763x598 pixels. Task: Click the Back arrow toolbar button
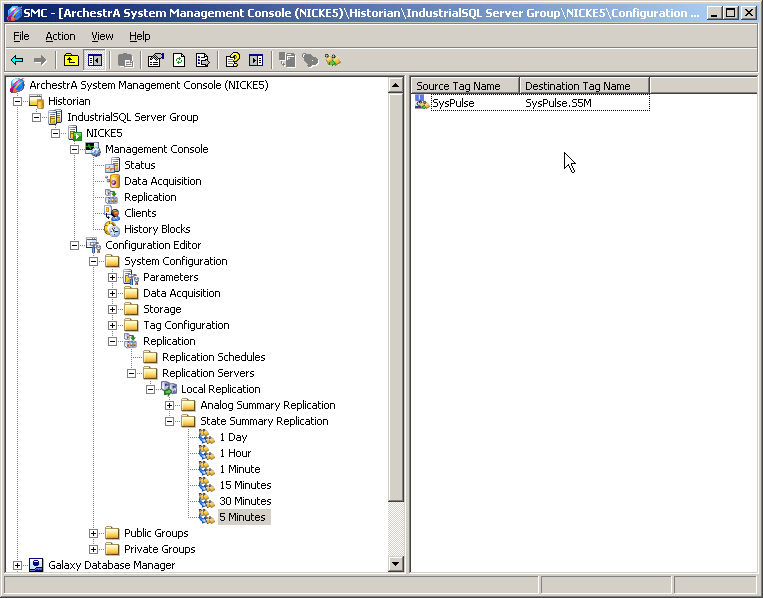tap(17, 60)
